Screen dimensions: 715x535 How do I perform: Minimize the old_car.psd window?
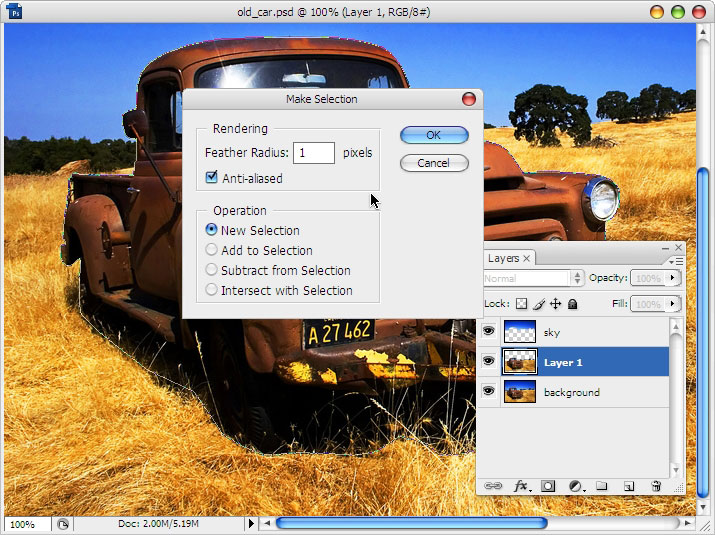(x=657, y=12)
